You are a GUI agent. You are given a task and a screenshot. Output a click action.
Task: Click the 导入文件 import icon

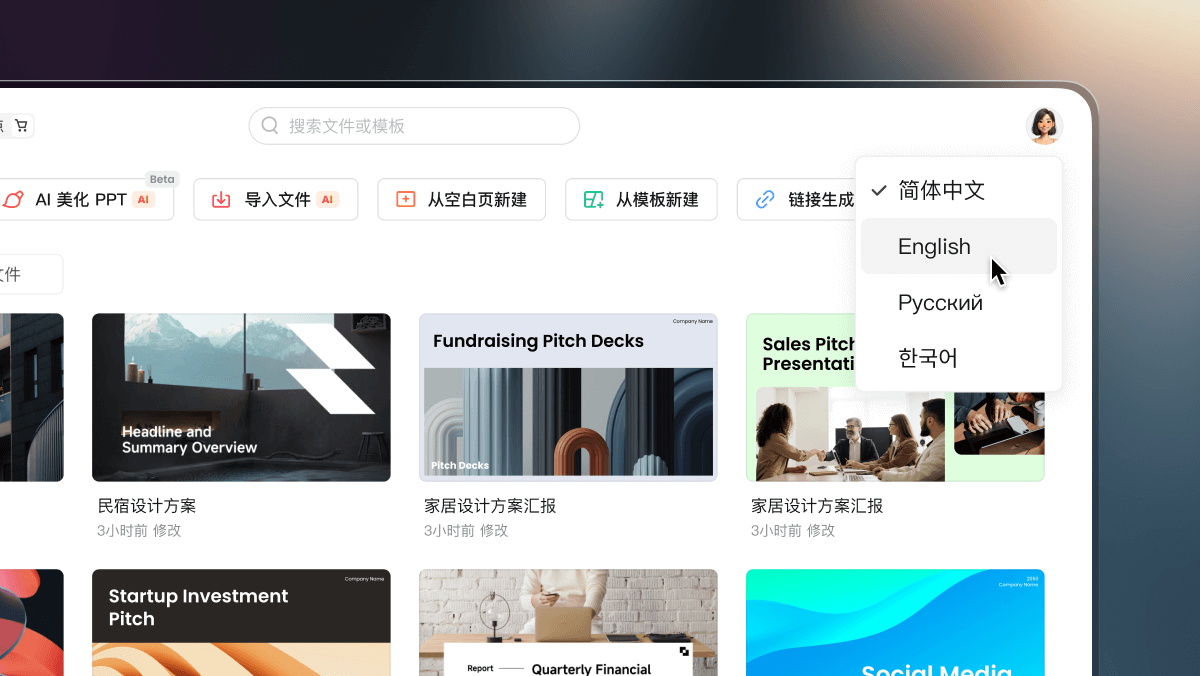[221, 200]
